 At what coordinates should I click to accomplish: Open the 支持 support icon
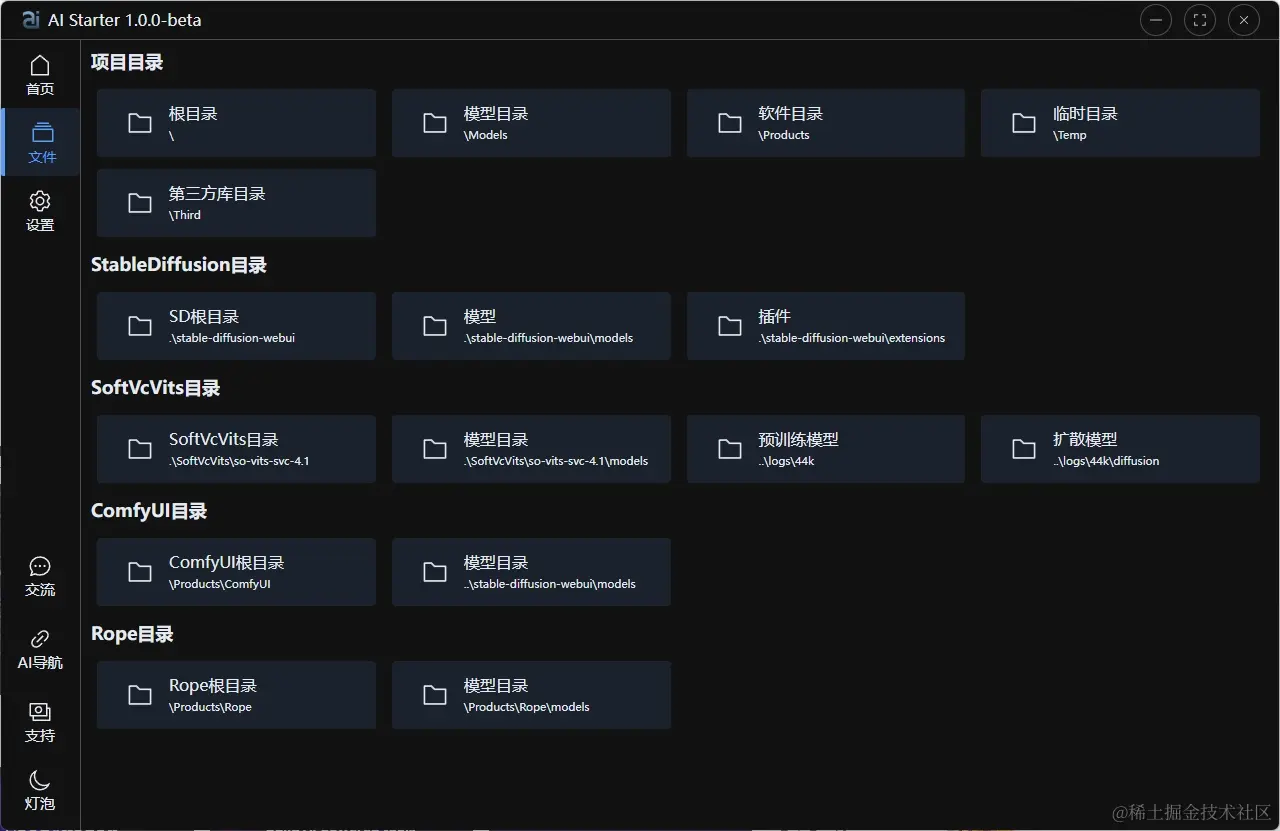pyautogui.click(x=40, y=712)
